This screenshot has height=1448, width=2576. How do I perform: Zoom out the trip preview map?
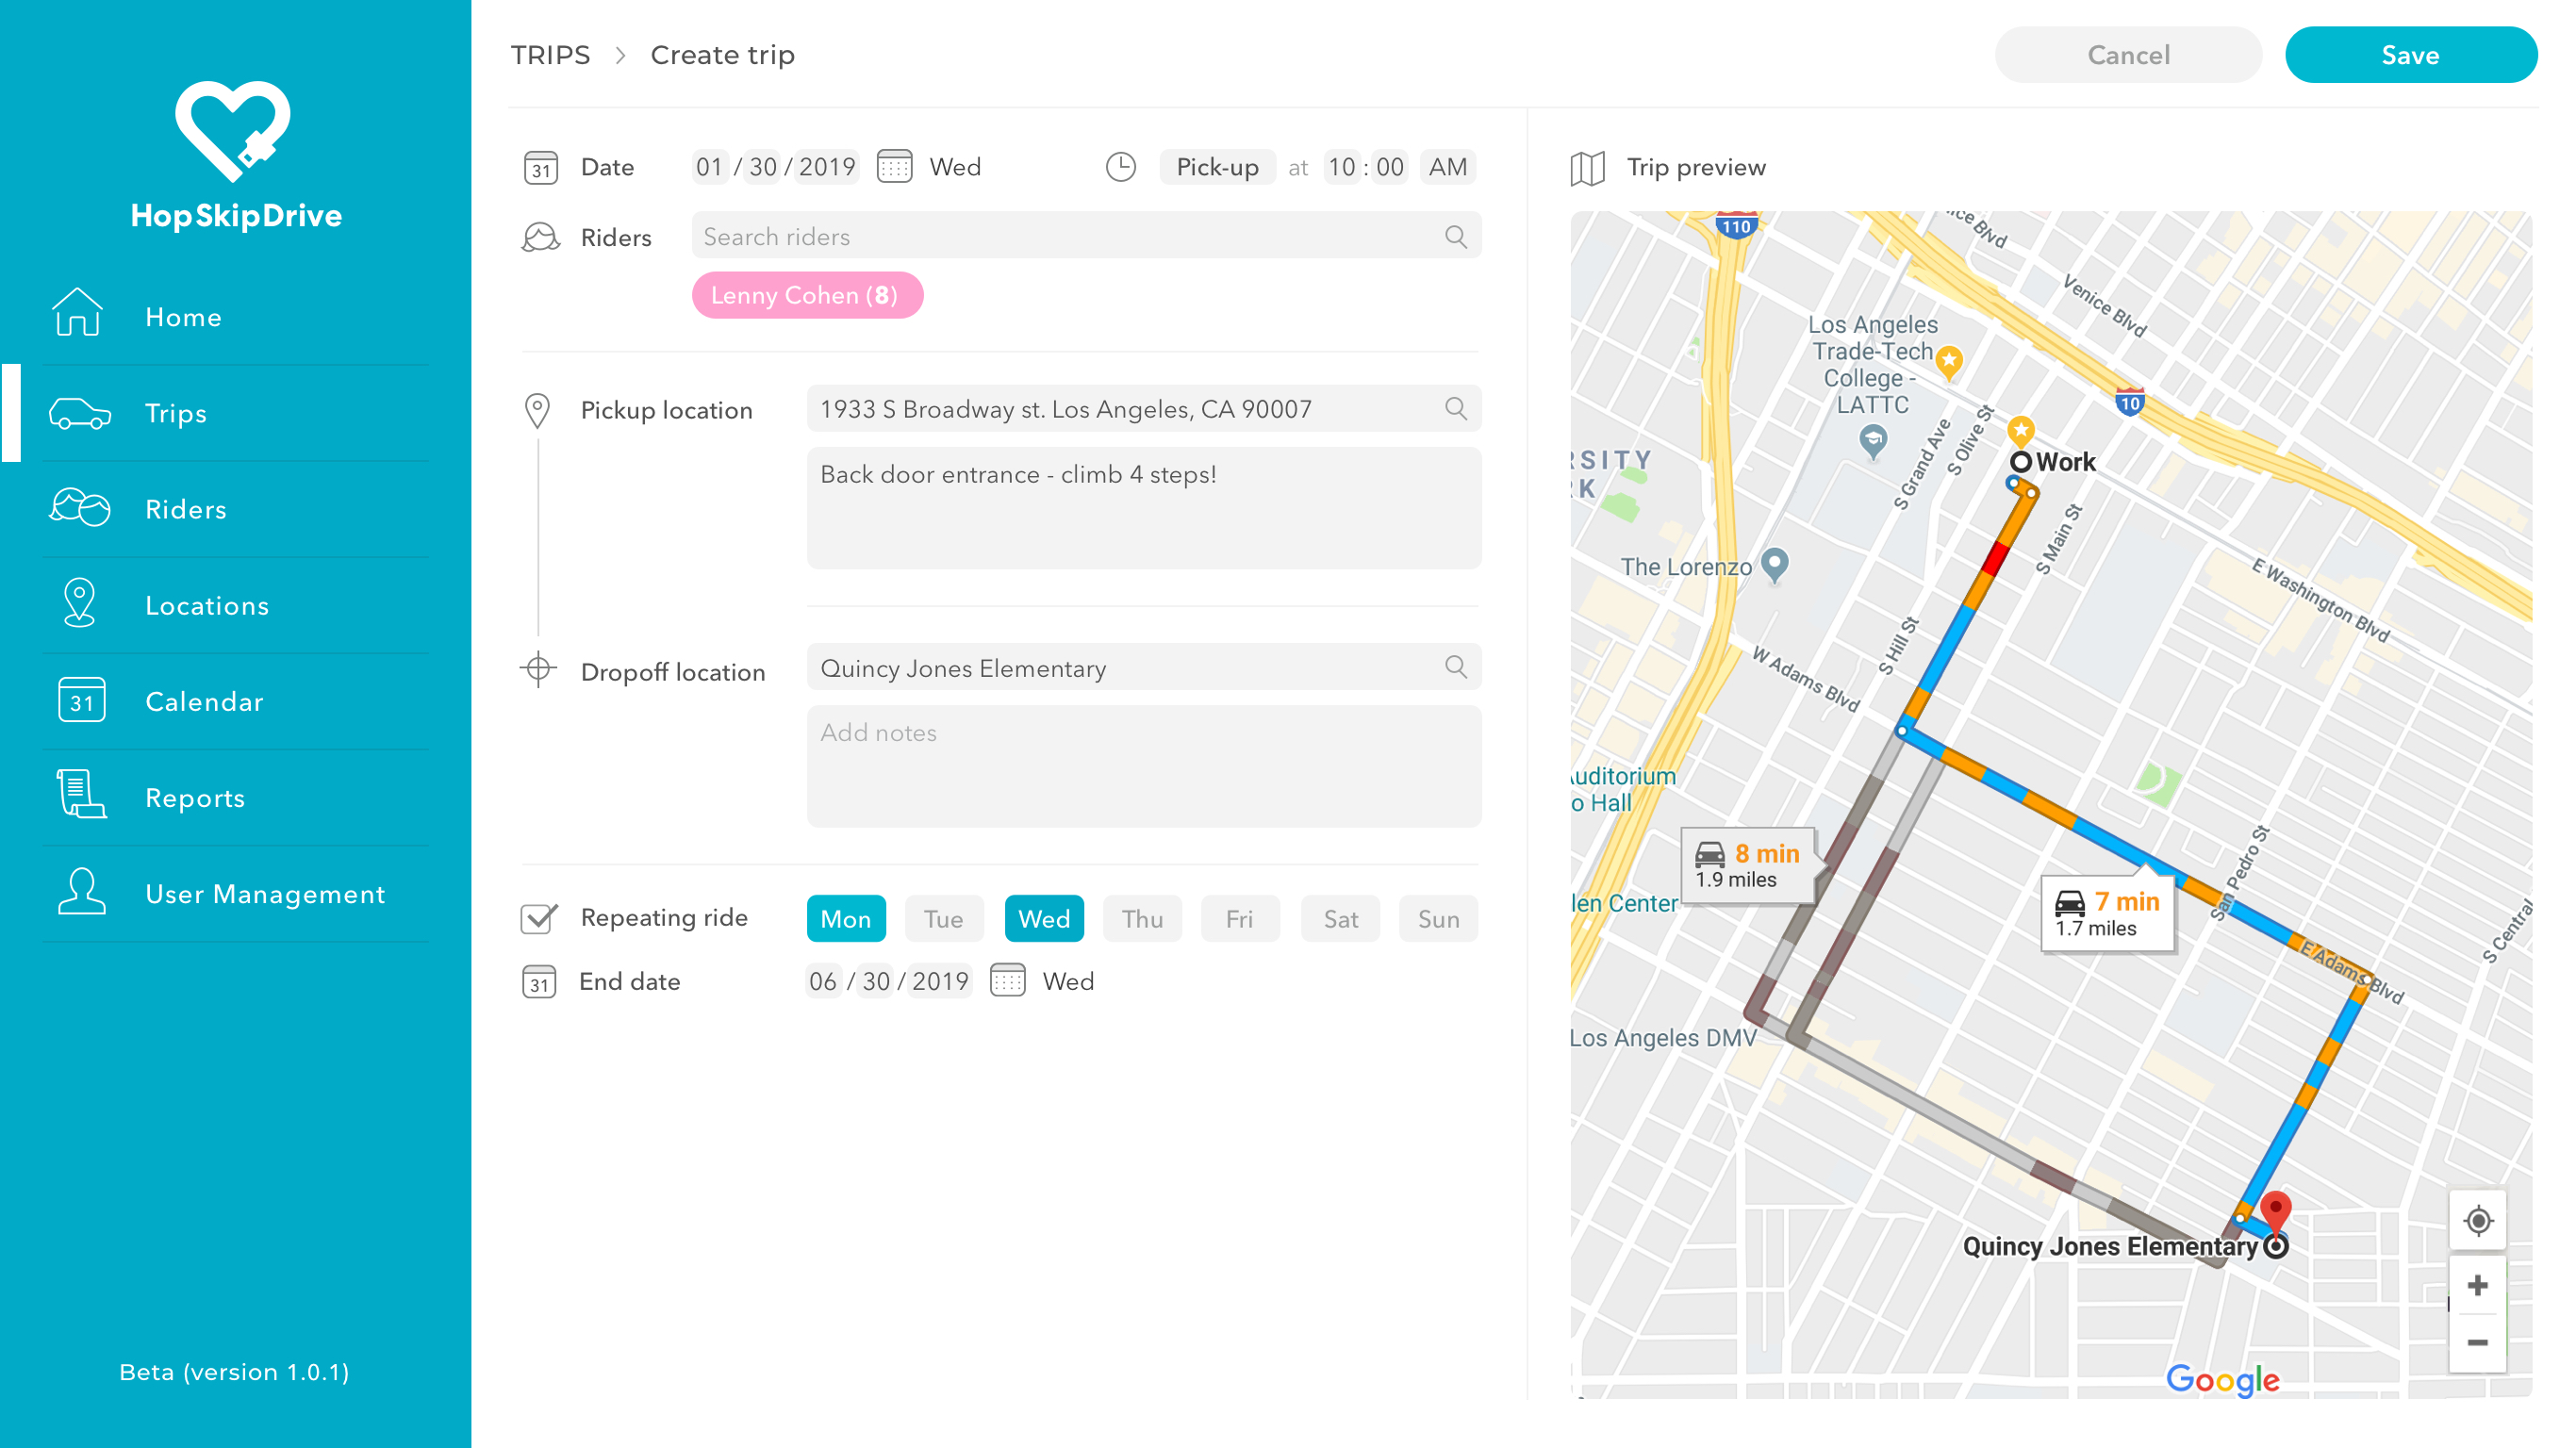[2477, 1343]
